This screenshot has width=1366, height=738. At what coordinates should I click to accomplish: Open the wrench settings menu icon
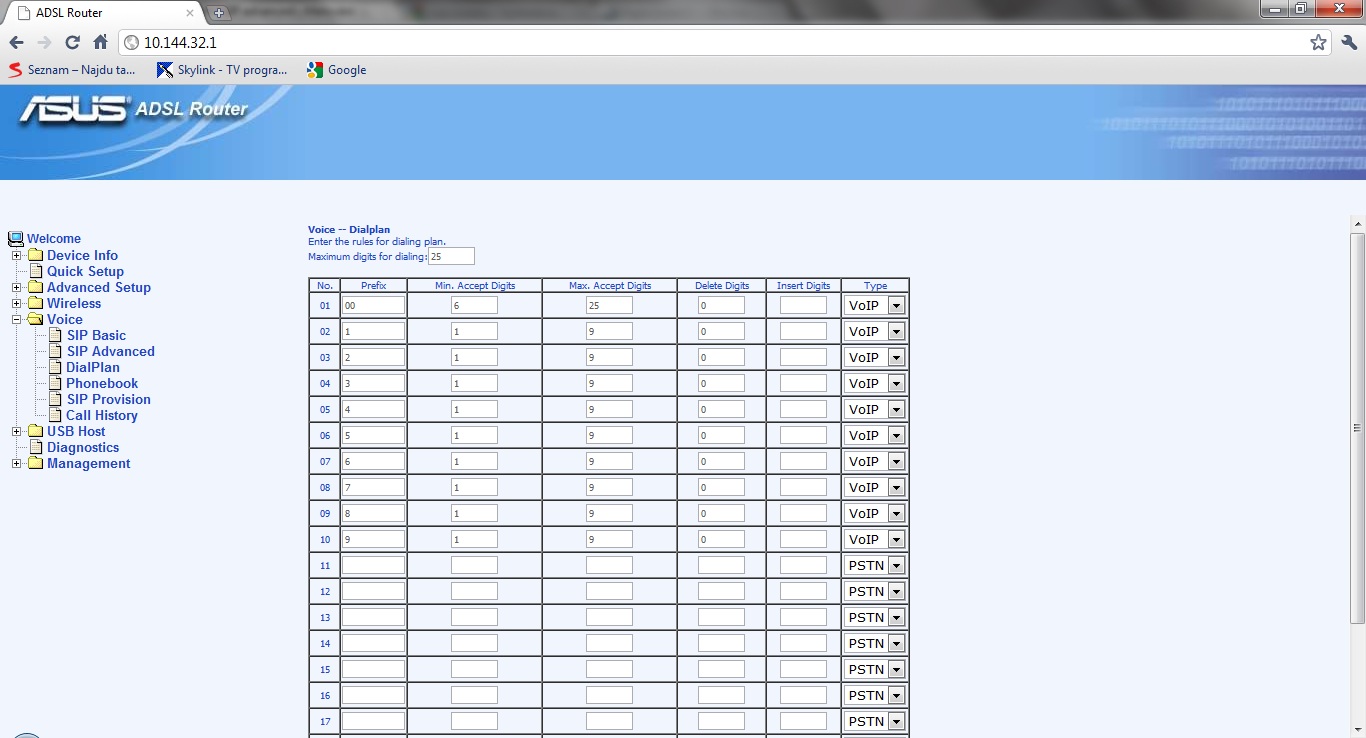(1349, 42)
